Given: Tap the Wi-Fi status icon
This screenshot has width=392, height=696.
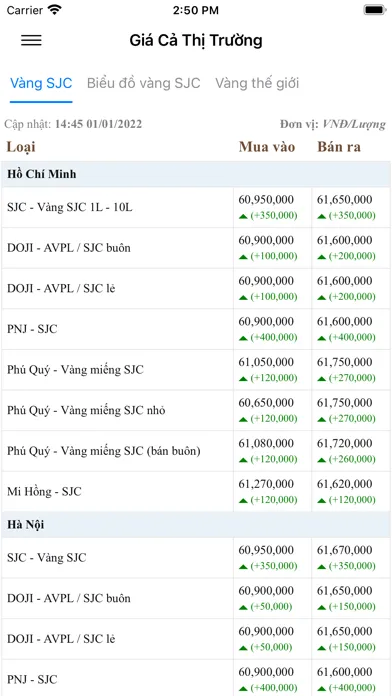Looking at the screenshot, I should click(x=55, y=10).
